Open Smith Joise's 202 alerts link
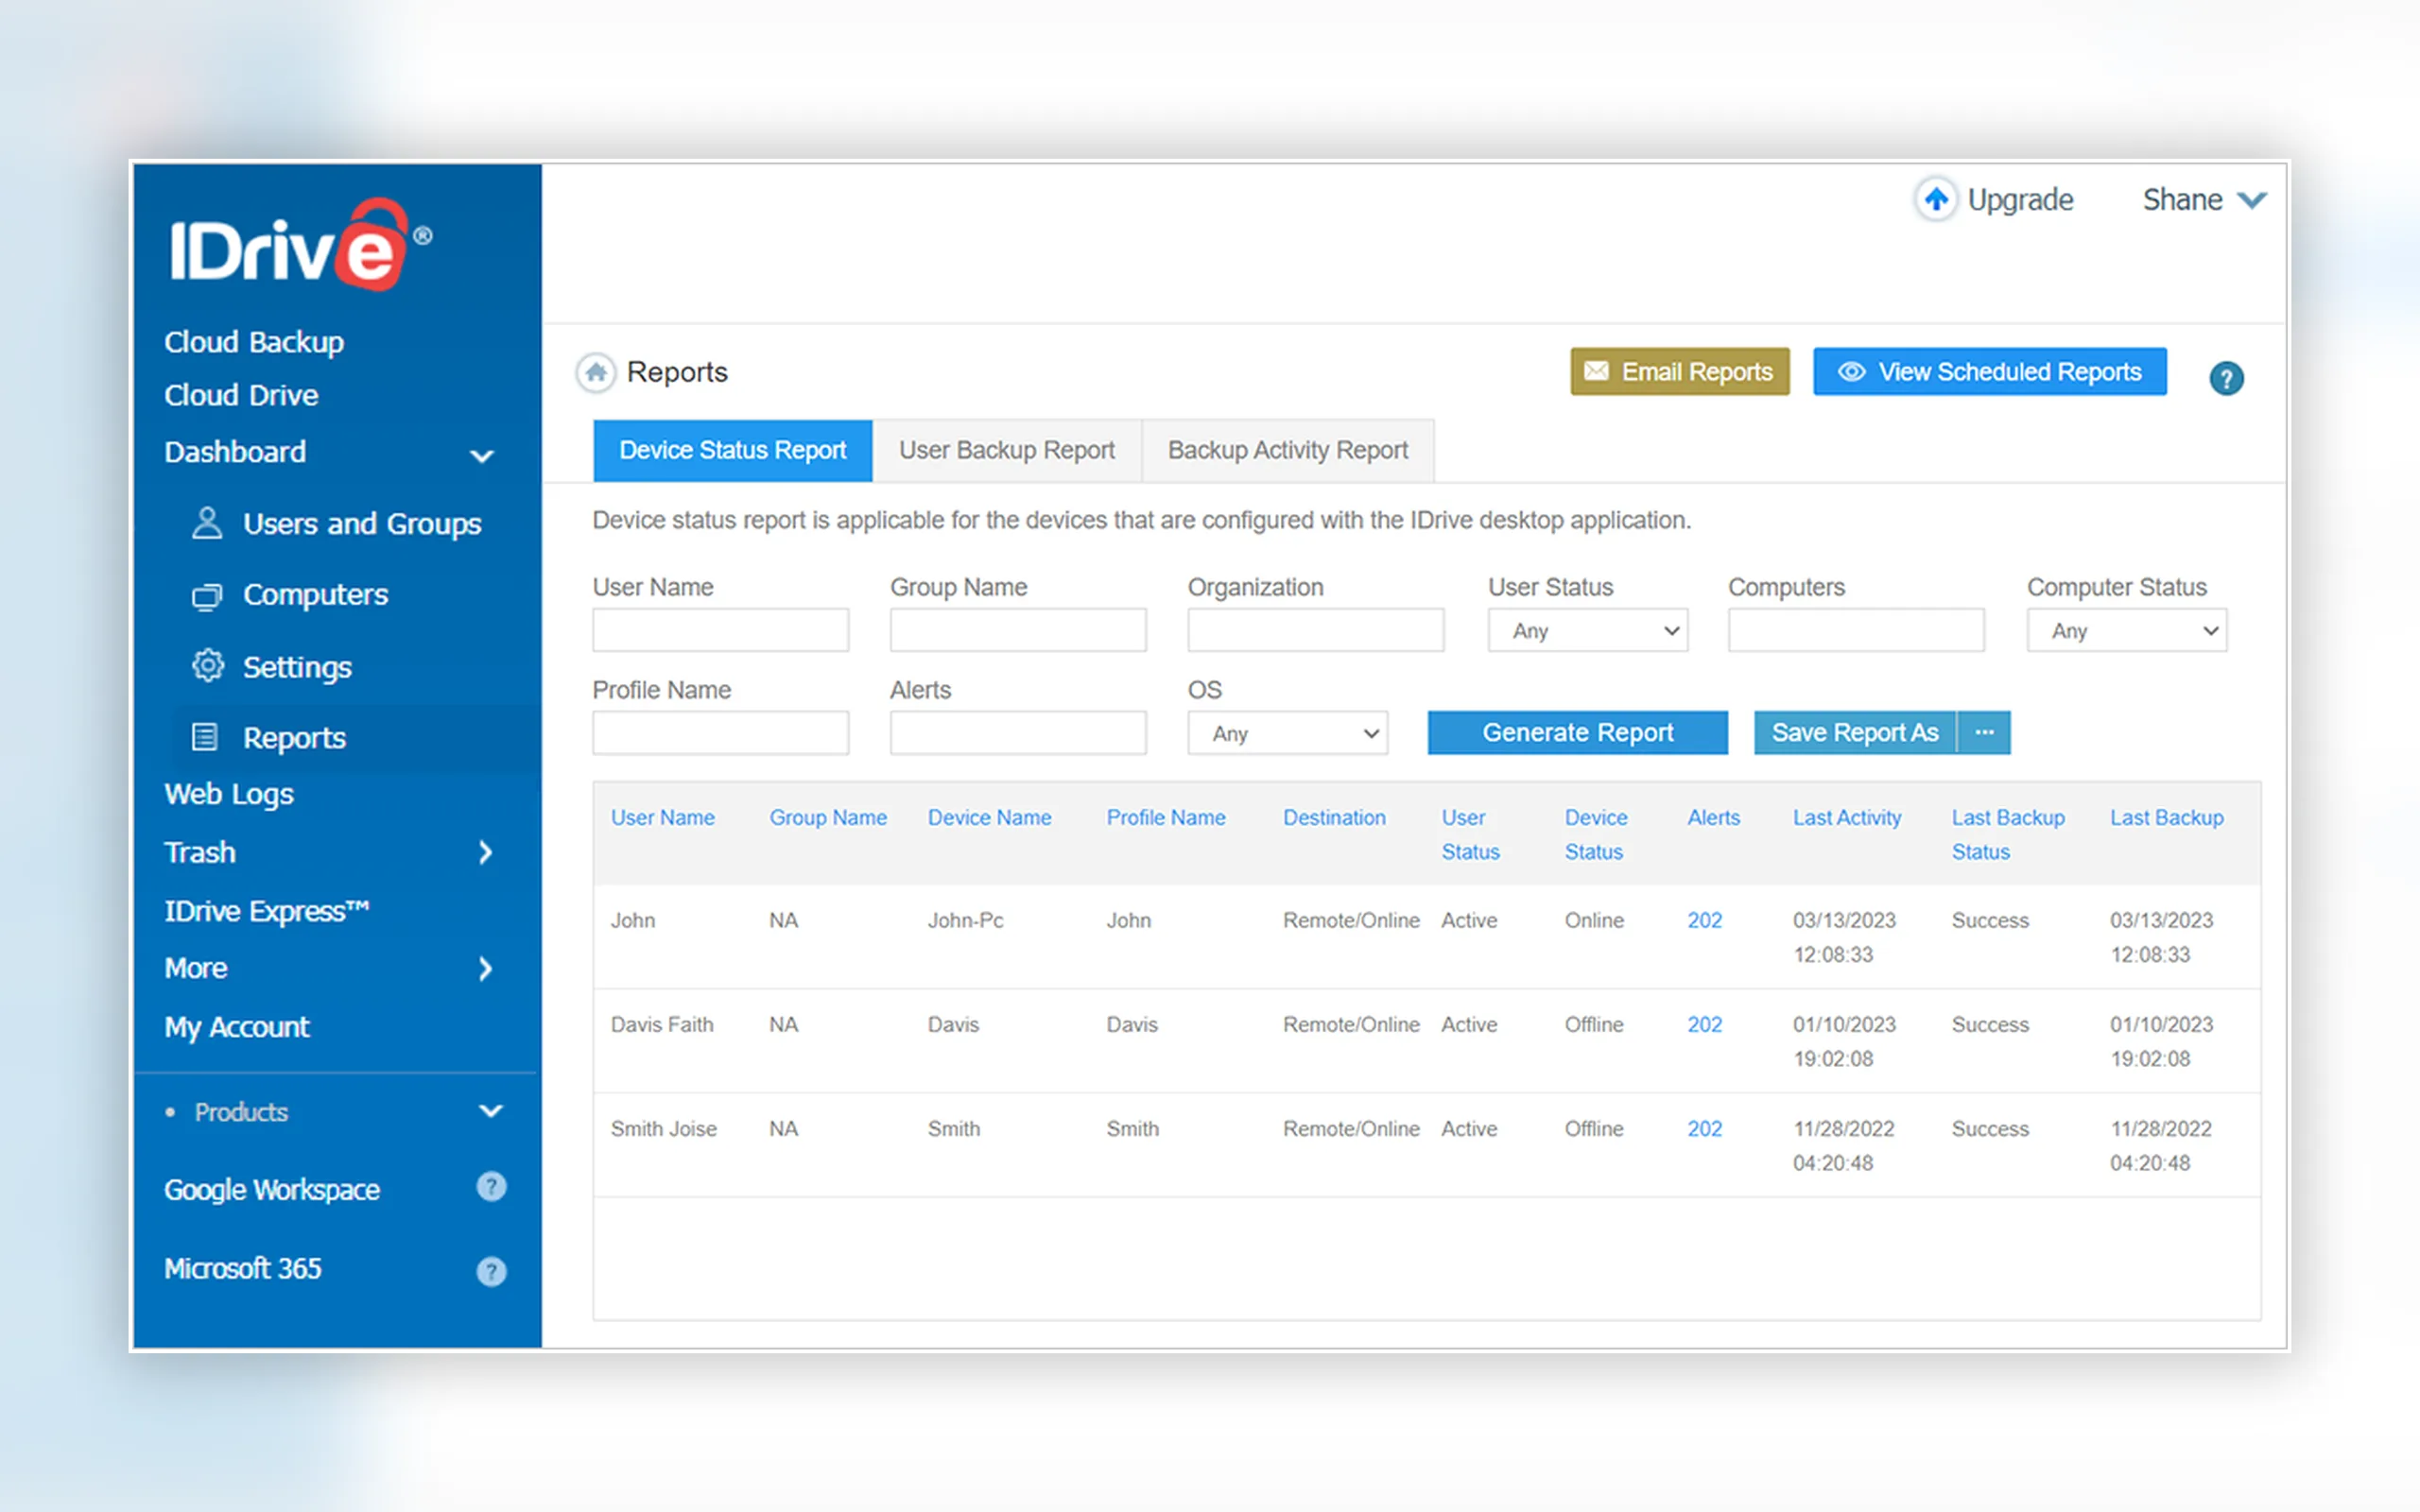 [x=1705, y=1128]
